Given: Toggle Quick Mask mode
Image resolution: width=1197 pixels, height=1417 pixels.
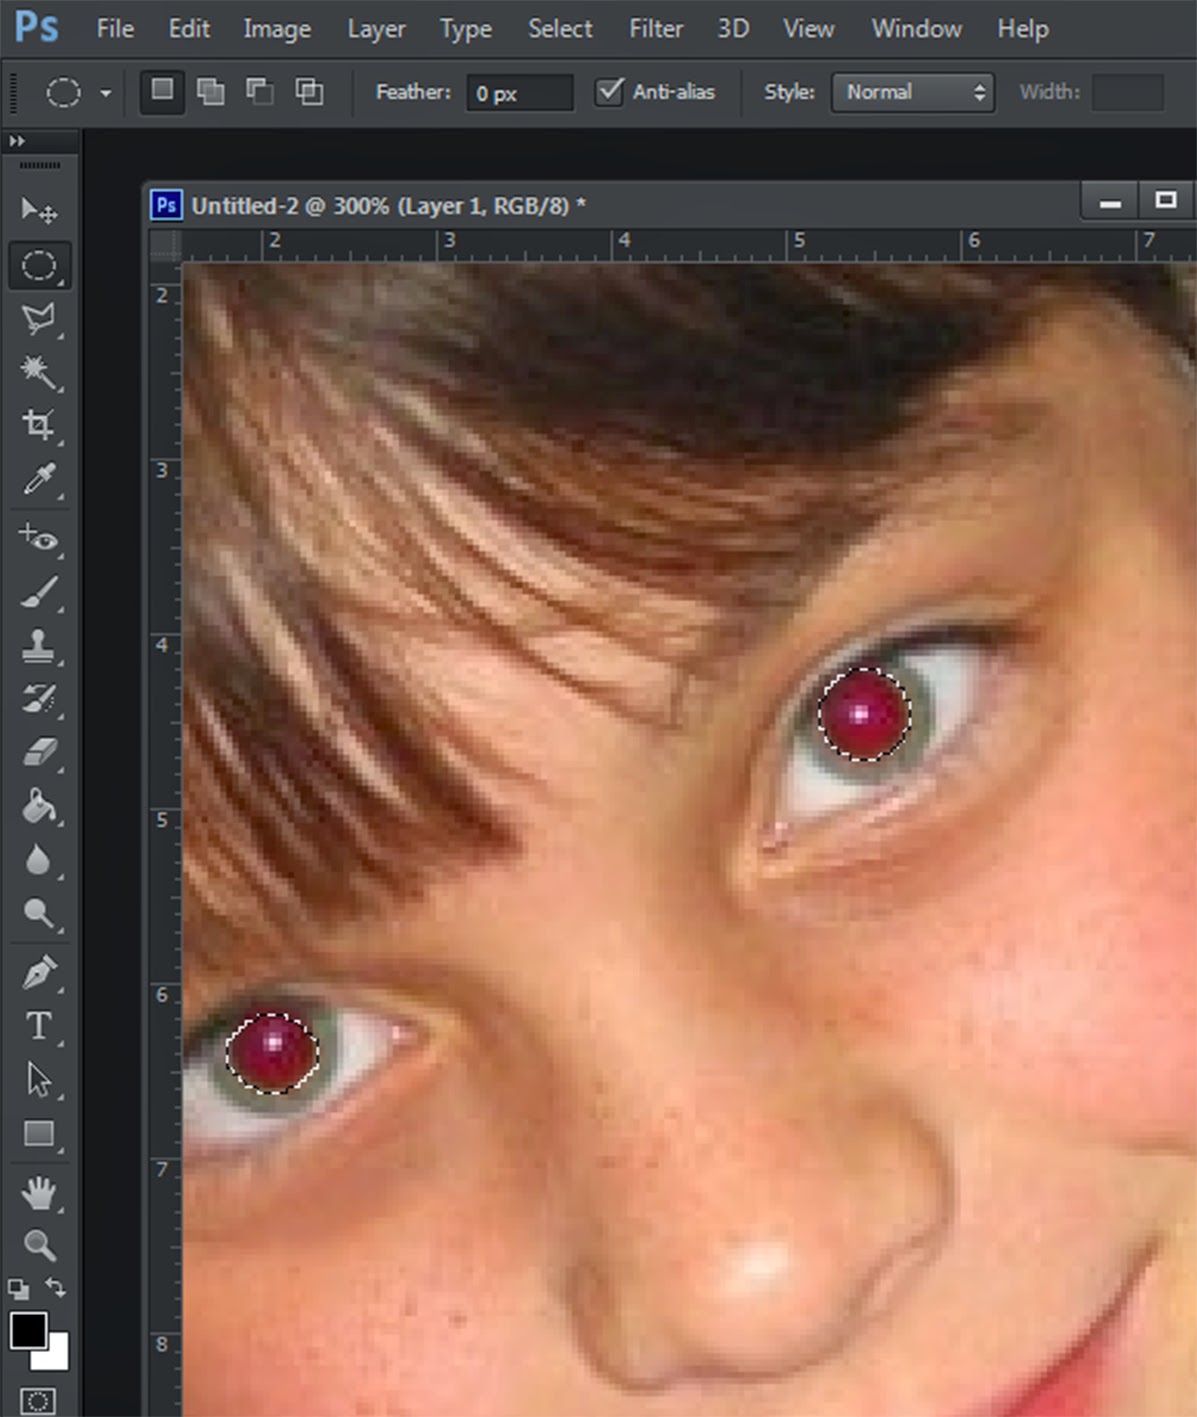Looking at the screenshot, I should coord(38,1401).
